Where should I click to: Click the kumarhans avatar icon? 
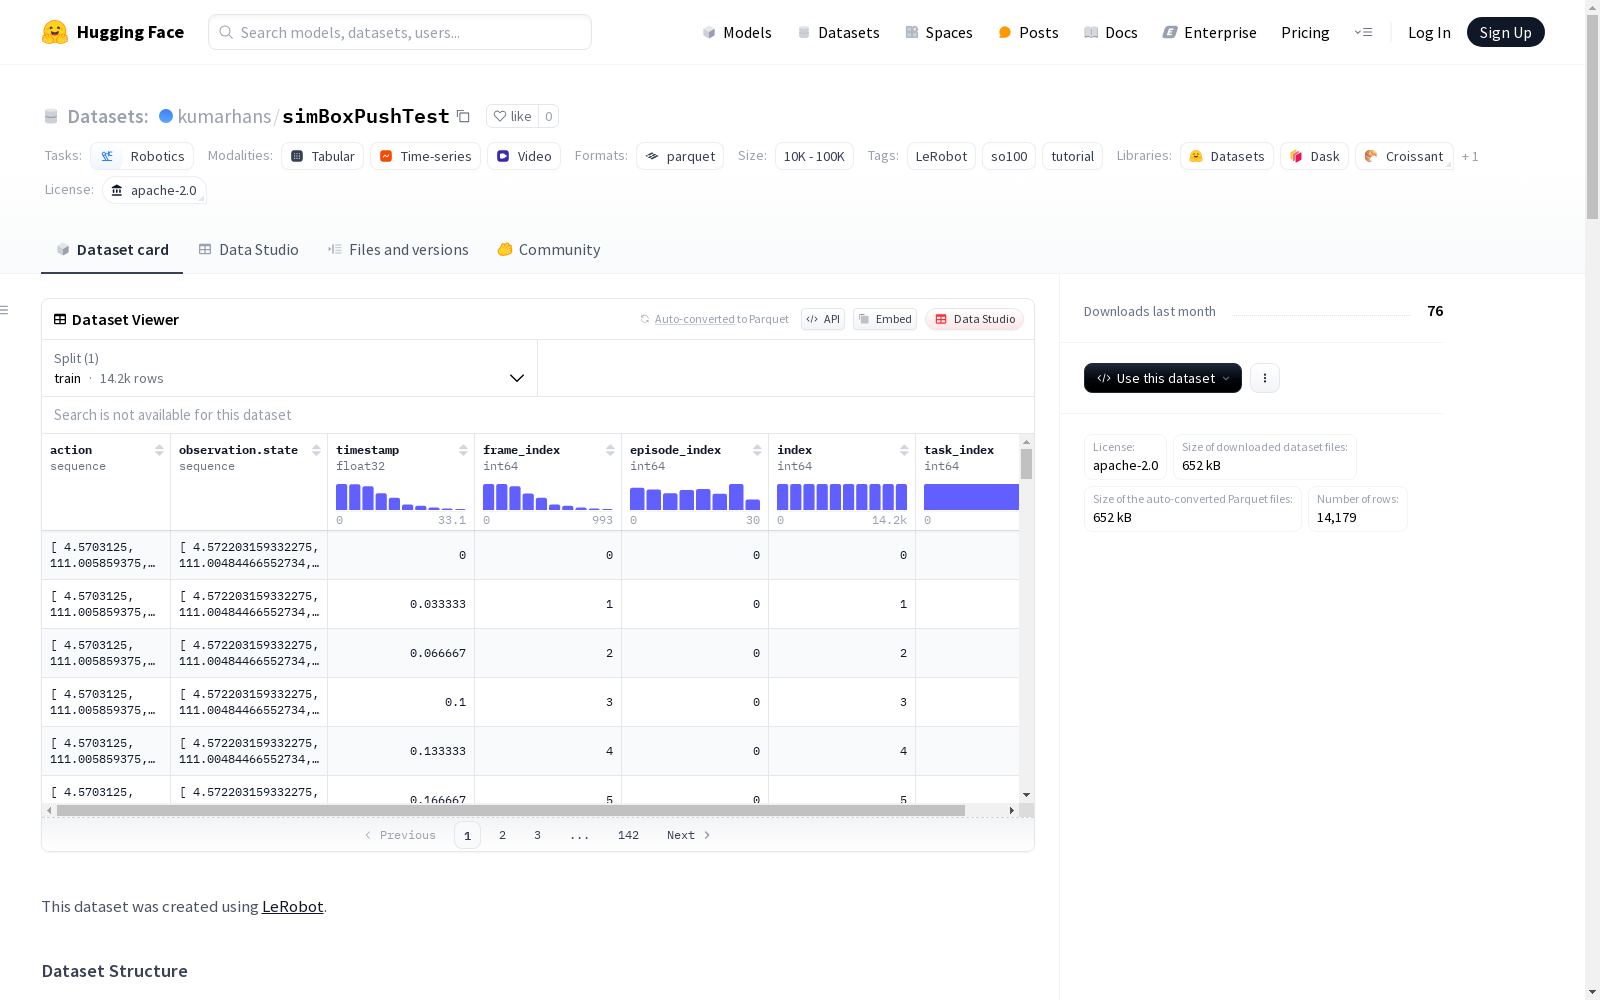(x=166, y=116)
